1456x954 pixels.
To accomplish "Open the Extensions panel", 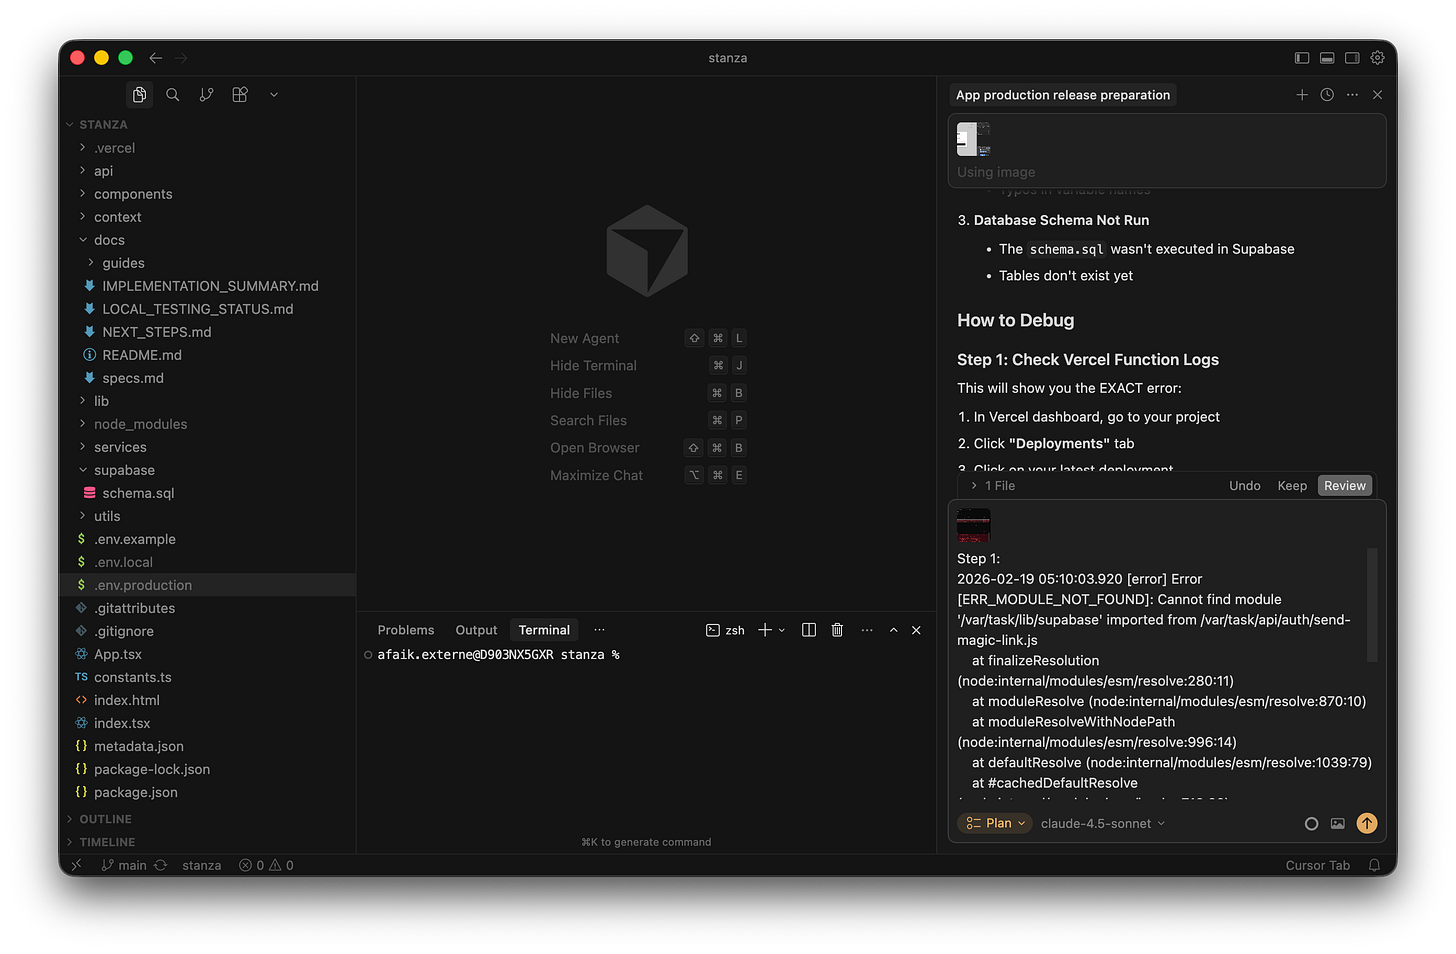I will [x=239, y=94].
